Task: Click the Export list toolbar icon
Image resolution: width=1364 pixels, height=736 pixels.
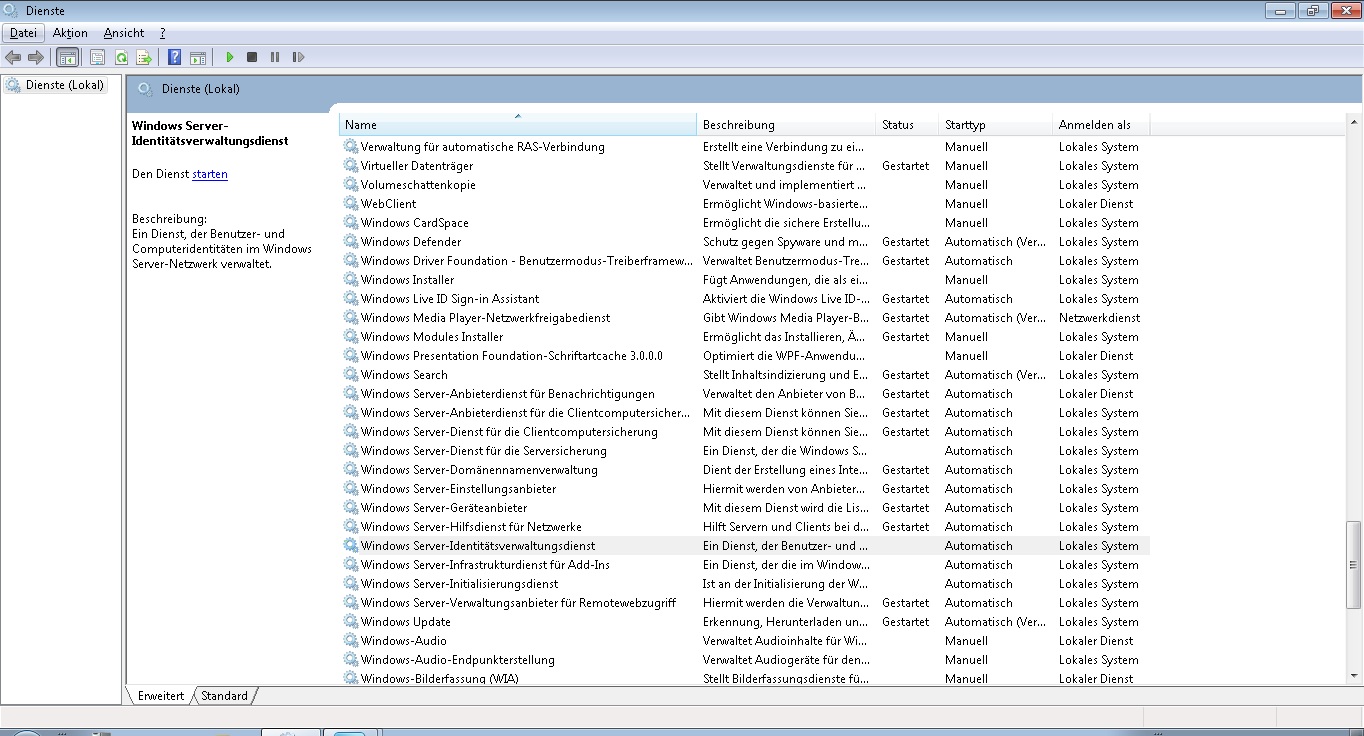Action: tap(144, 57)
